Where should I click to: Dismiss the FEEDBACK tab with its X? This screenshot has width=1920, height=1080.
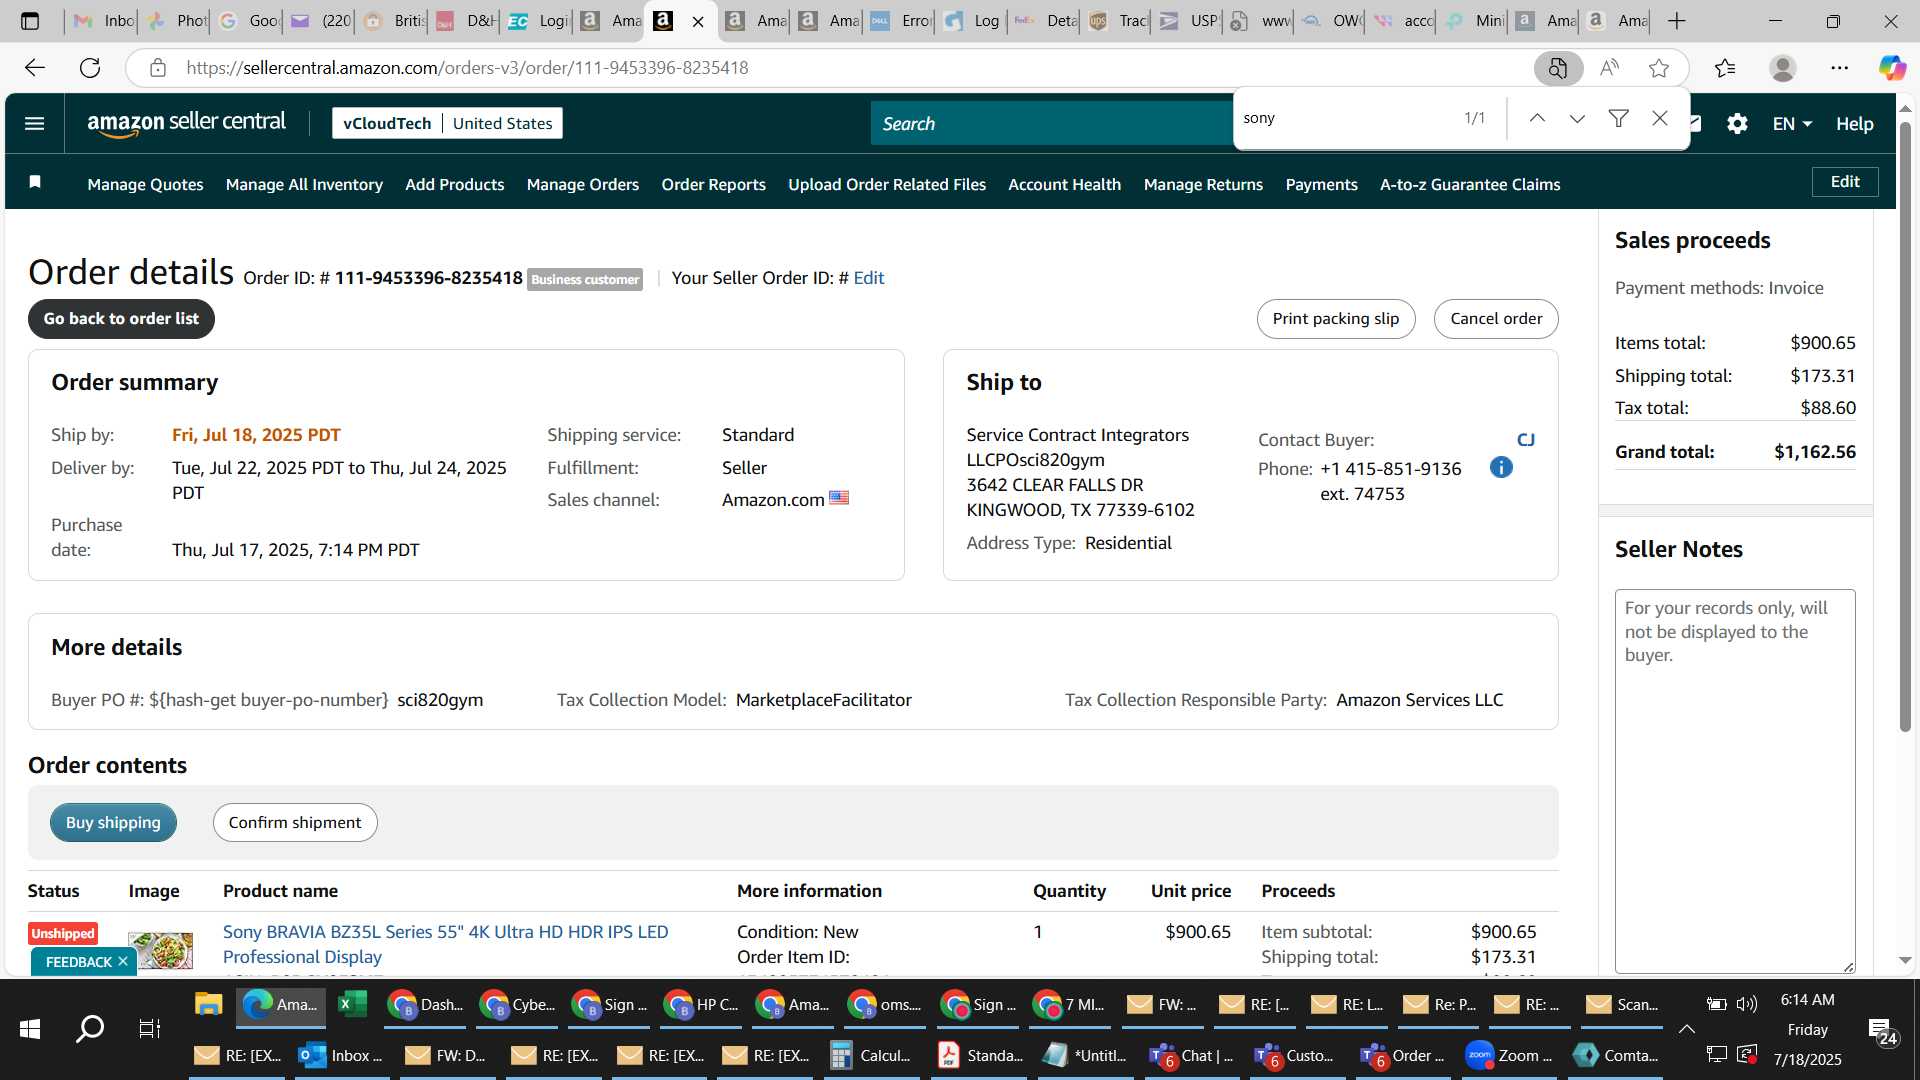click(x=122, y=961)
